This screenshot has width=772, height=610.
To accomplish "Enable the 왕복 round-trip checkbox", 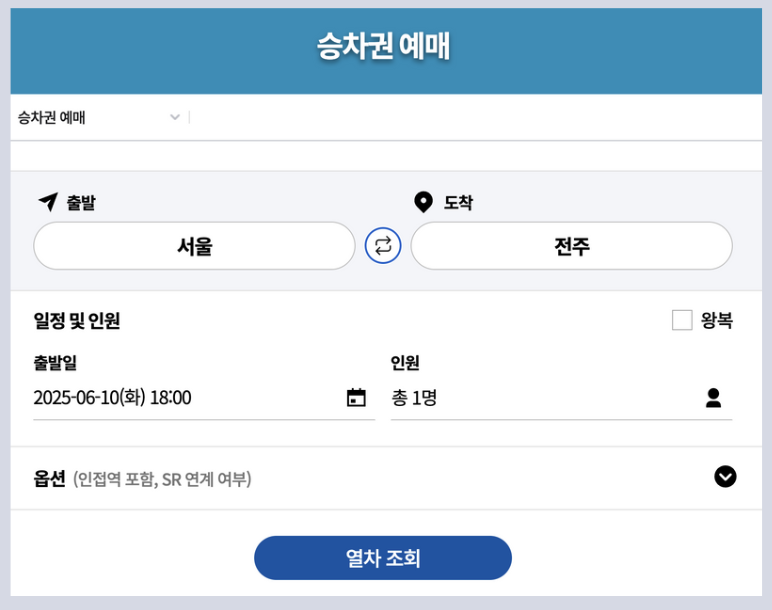I will [x=682, y=320].
